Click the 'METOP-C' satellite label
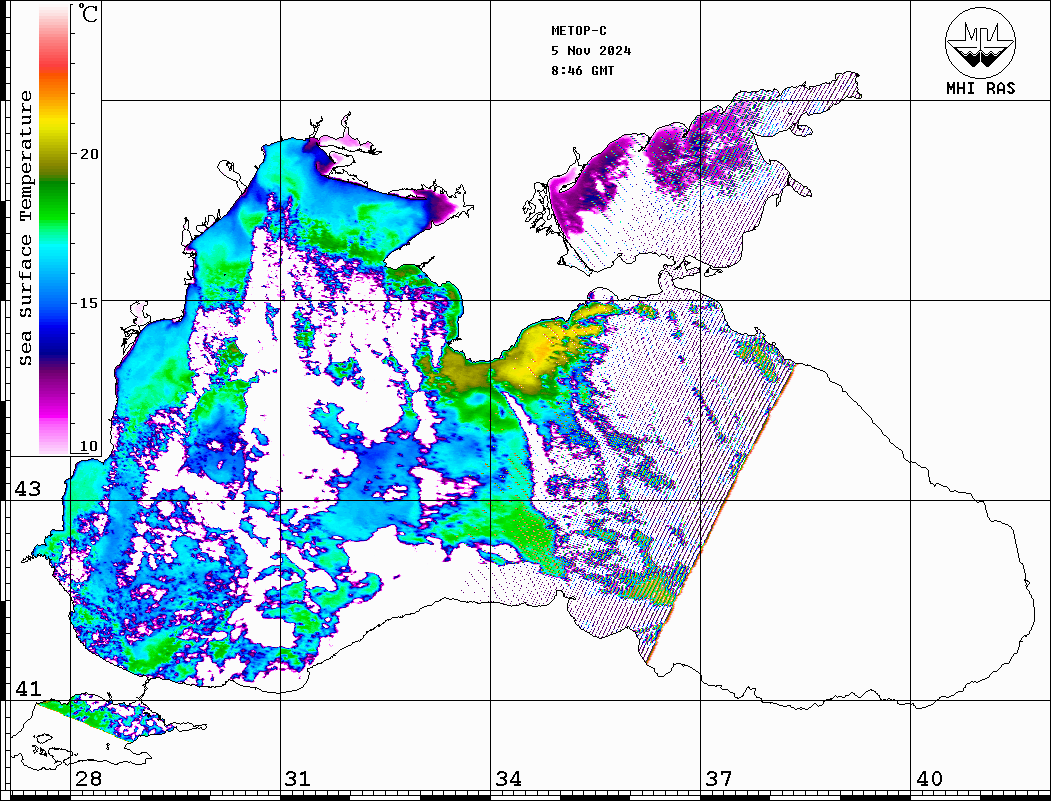This screenshot has width=1051, height=801. [579, 31]
